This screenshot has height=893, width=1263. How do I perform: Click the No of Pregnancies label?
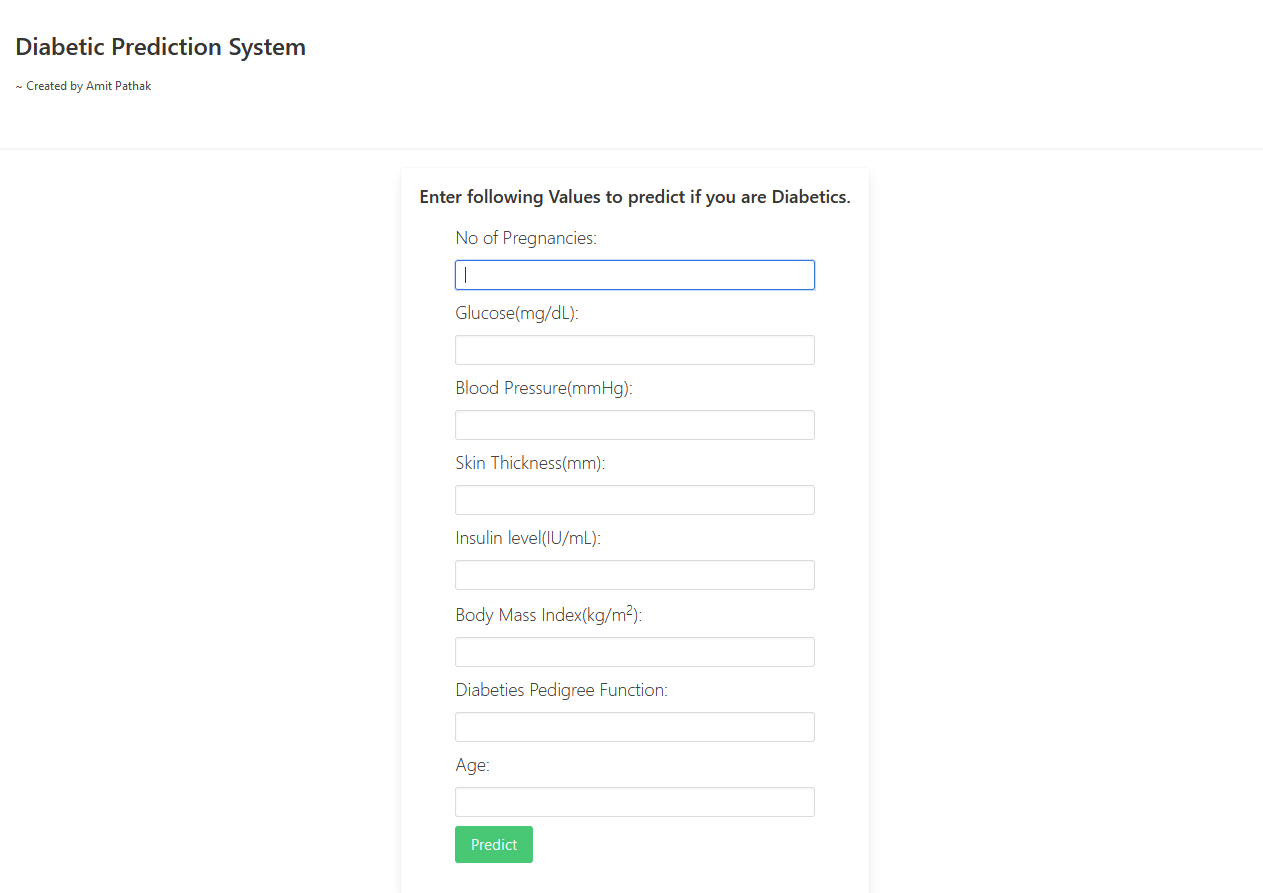point(525,237)
